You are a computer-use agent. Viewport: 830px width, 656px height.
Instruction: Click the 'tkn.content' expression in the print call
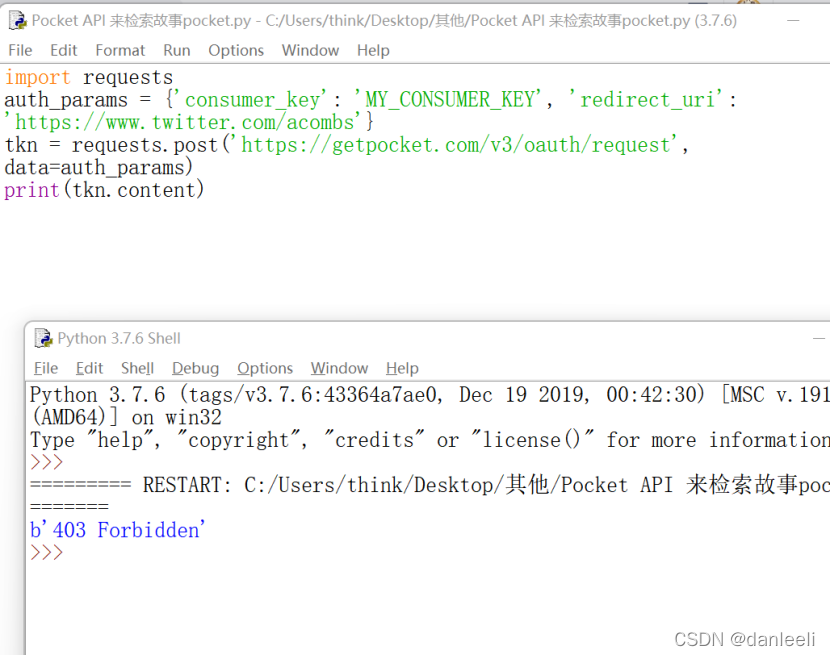point(134,191)
